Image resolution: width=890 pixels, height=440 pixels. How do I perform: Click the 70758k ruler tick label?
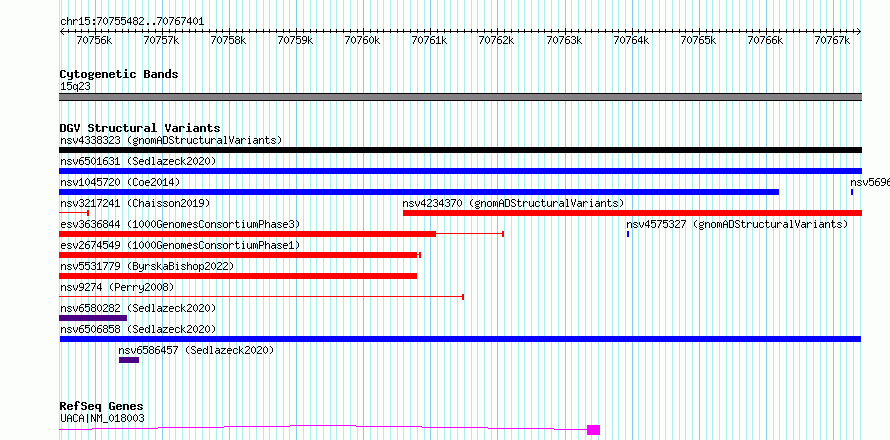228,40
